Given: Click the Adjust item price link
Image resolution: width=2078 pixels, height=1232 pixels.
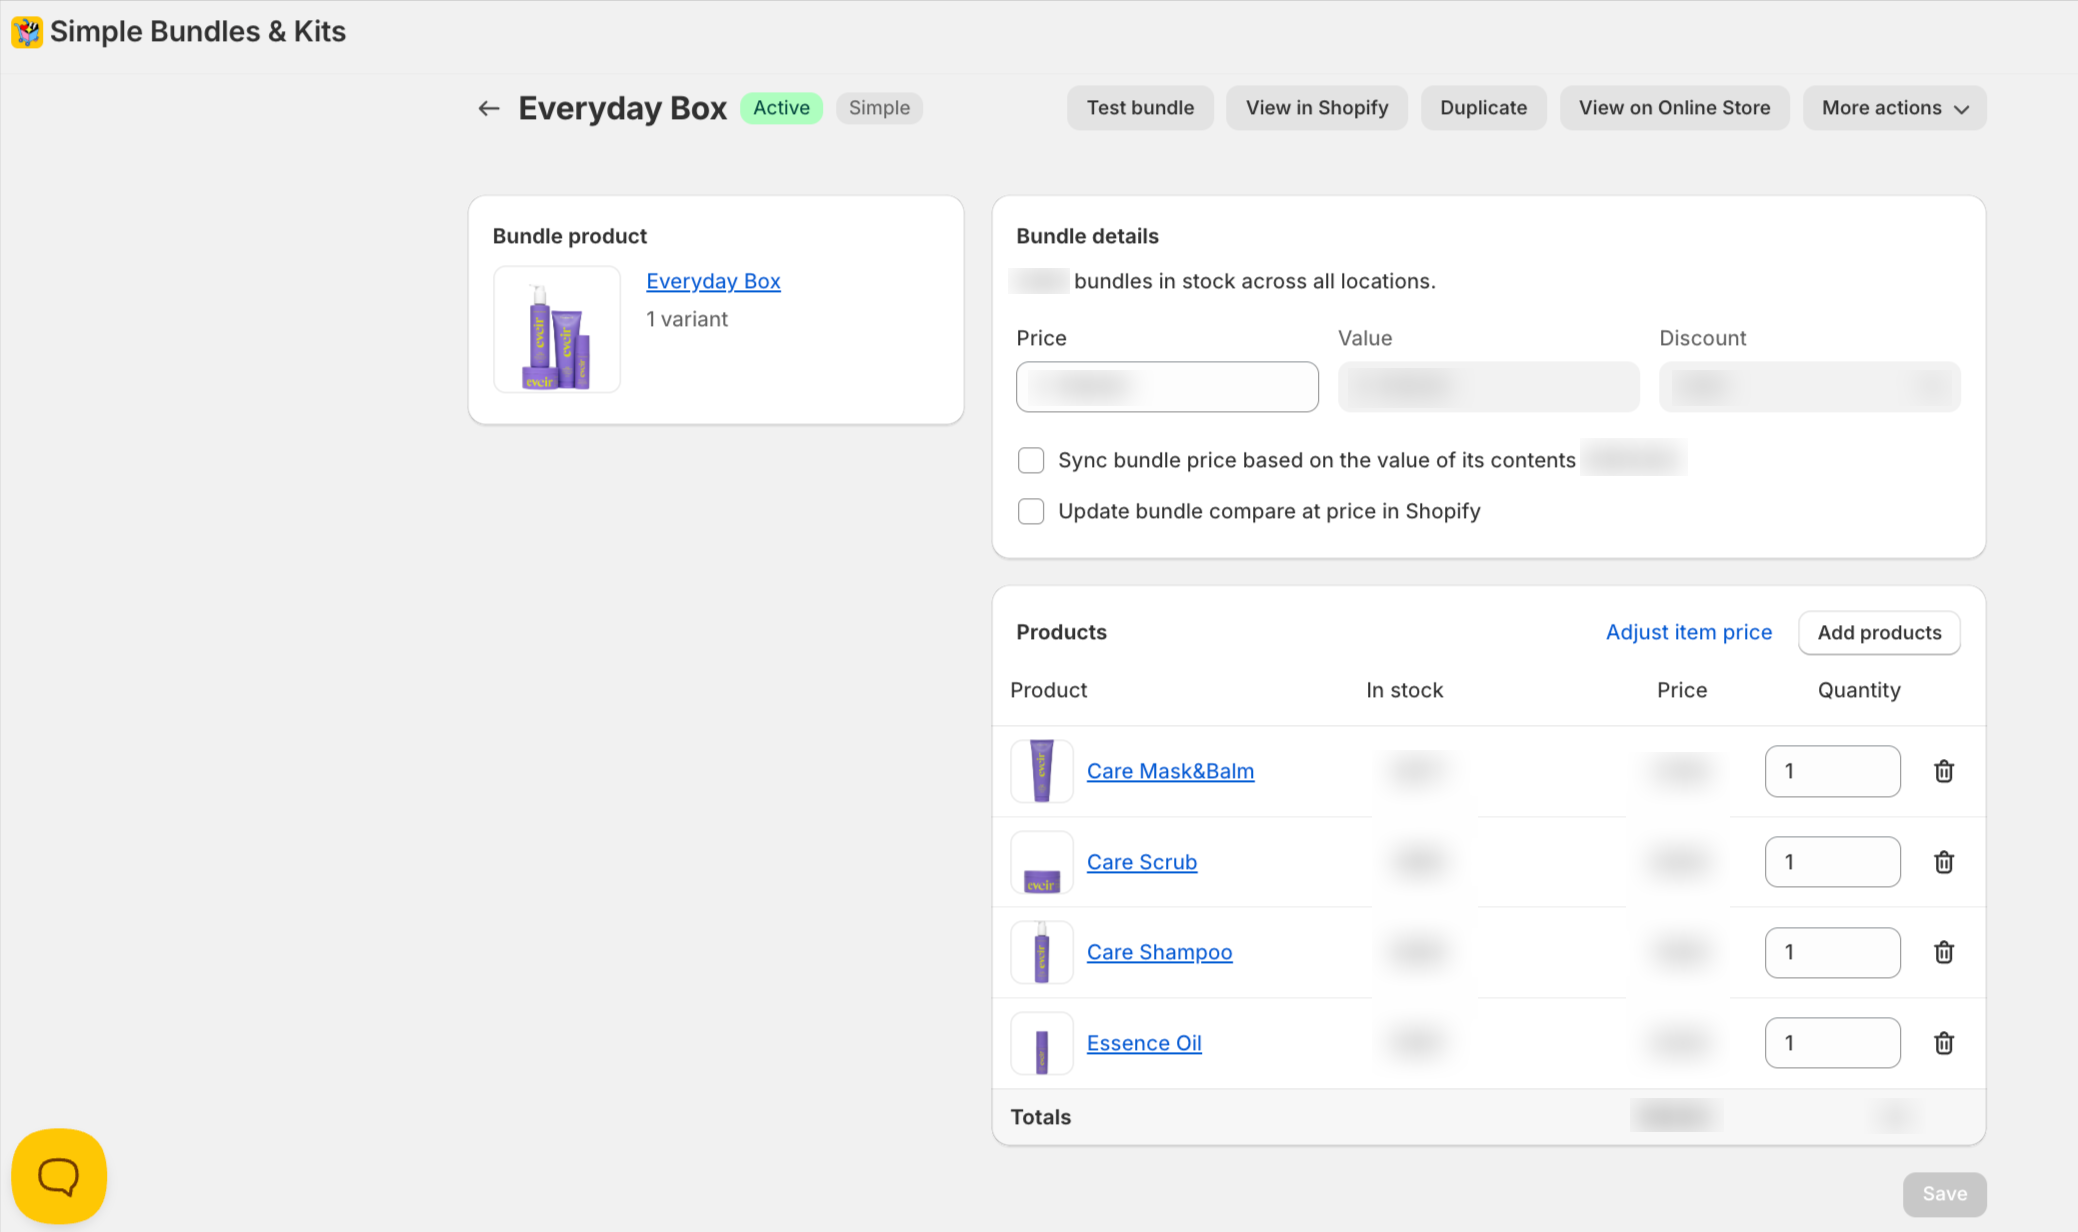Looking at the screenshot, I should point(1688,632).
